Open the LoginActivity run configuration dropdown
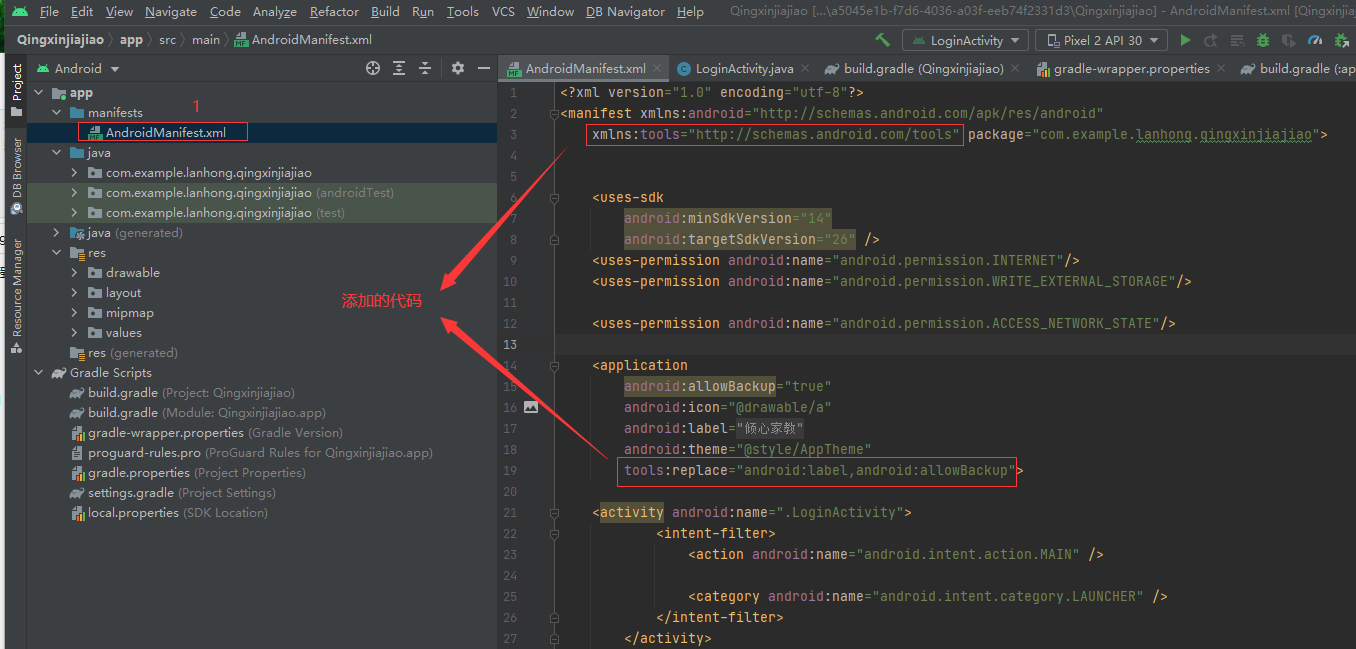Viewport: 1356px width, 649px height. (965, 41)
